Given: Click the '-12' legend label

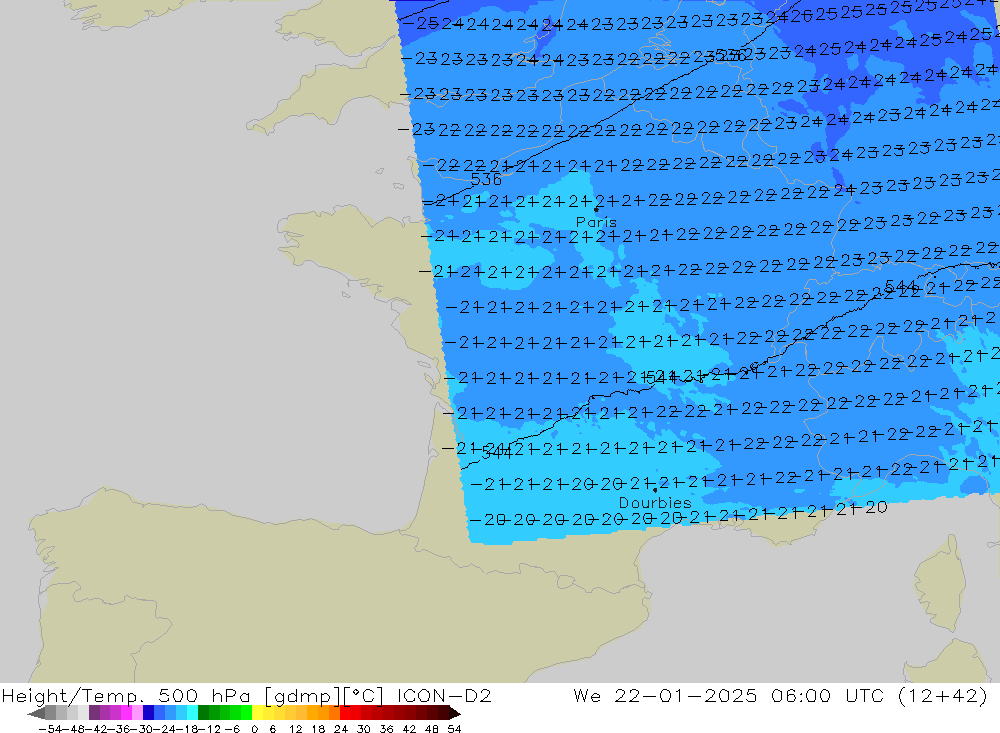Looking at the screenshot, I should click(x=207, y=729).
